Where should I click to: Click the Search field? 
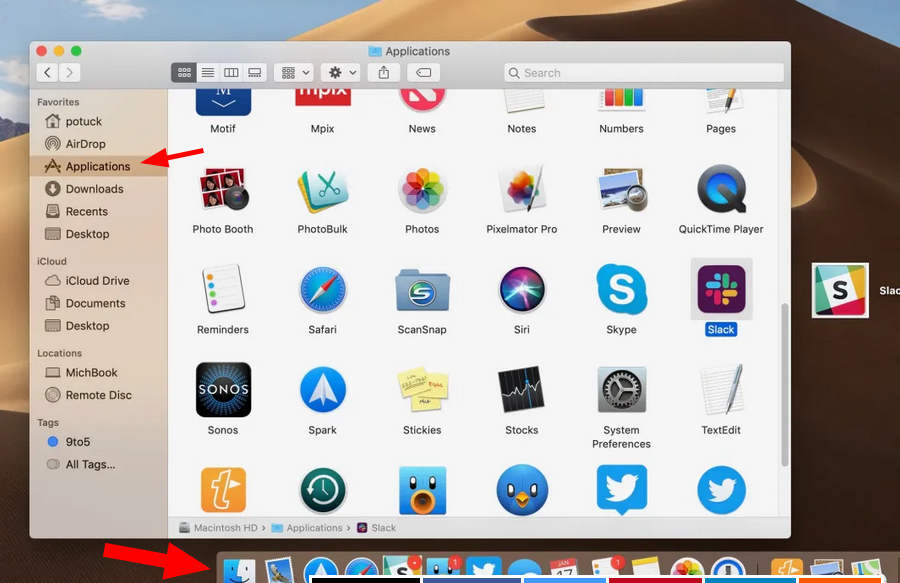coord(643,73)
